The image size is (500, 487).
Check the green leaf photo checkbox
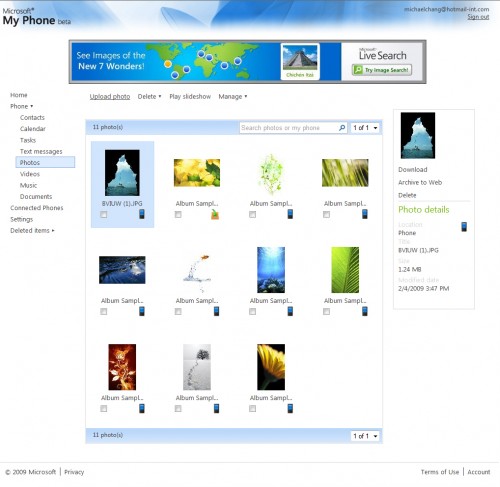click(x=326, y=311)
